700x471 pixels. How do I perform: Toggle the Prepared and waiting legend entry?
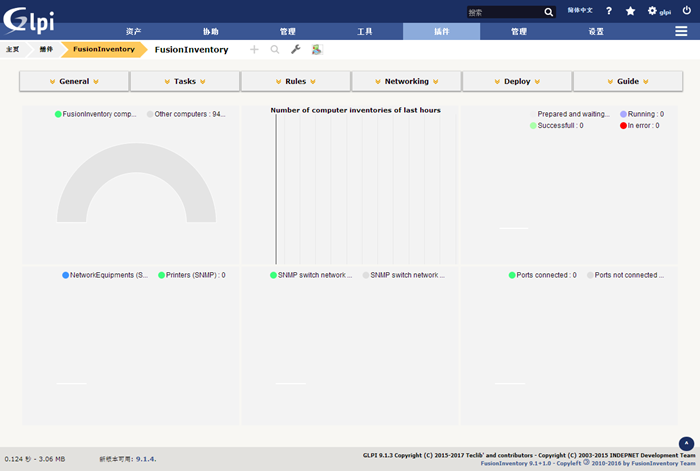pyautogui.click(x=570, y=114)
